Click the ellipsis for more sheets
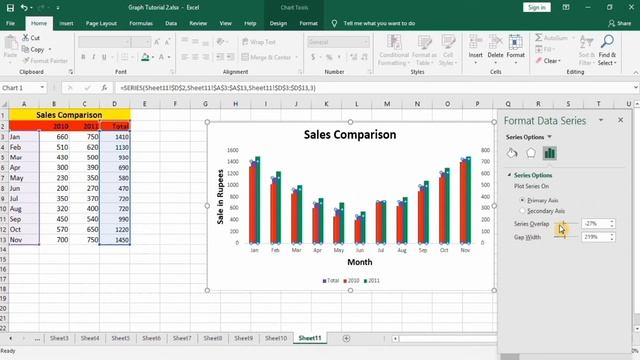This screenshot has height=360, width=640. pos(37,338)
